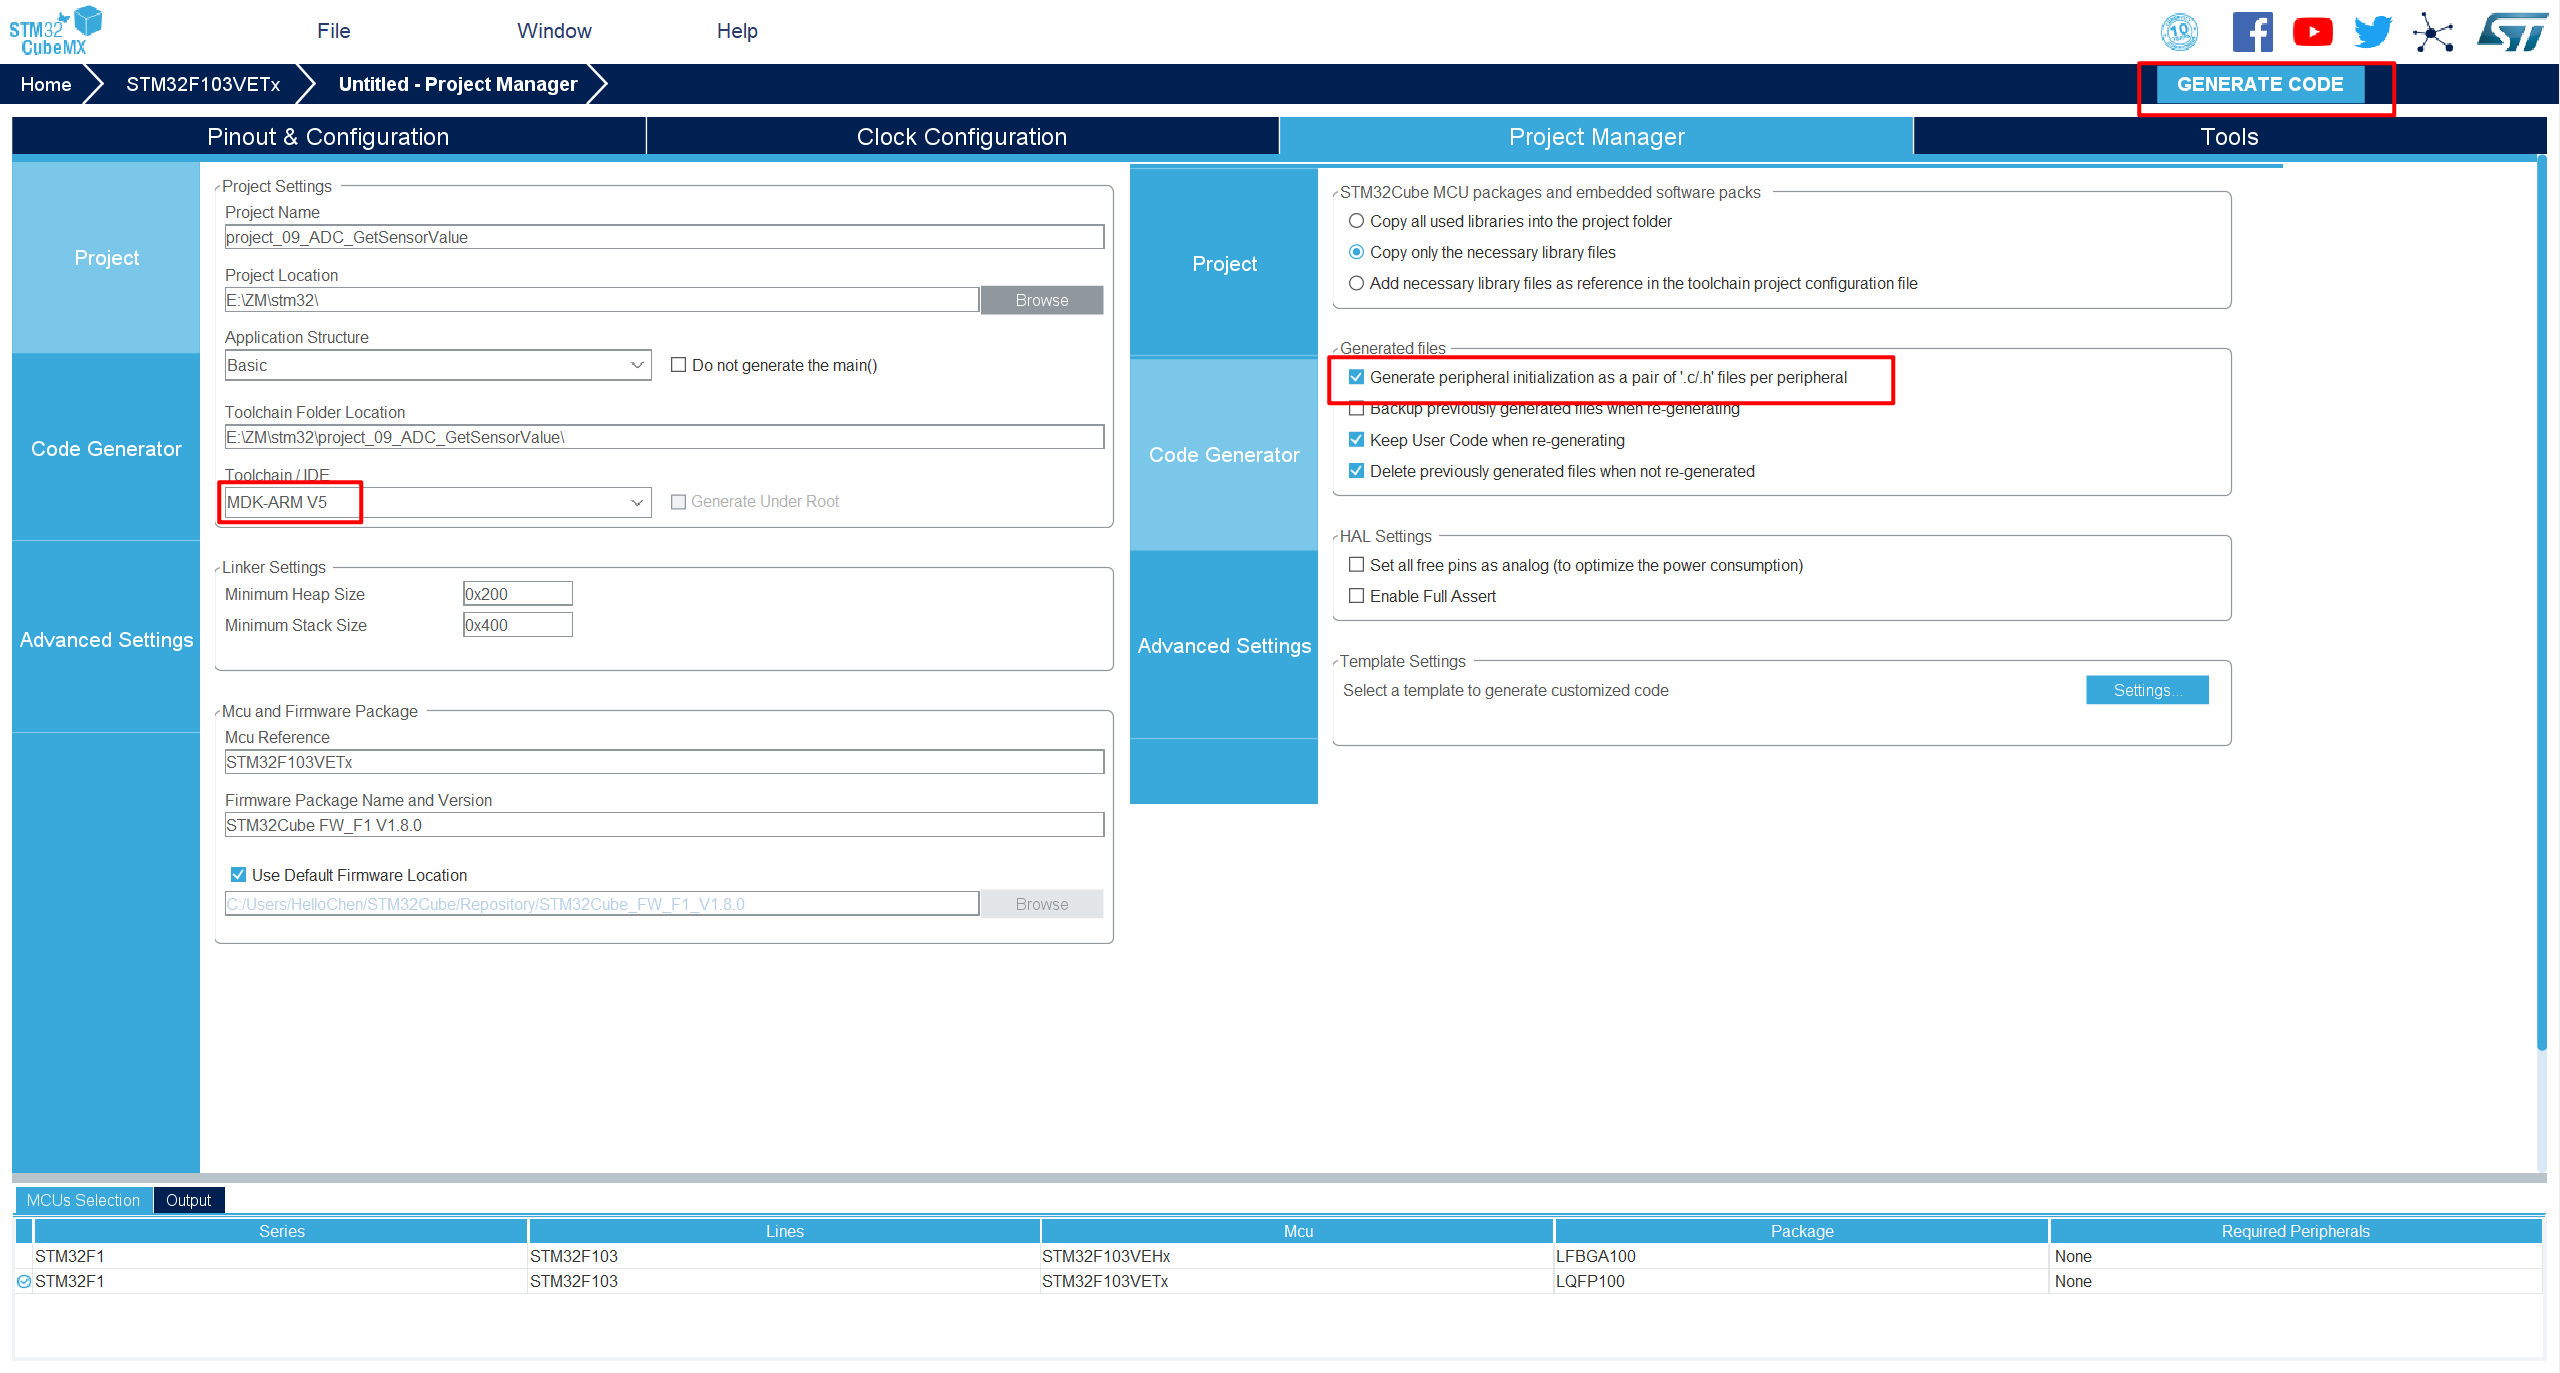This screenshot has height=1373, width=2560.
Task: Click the ST community network icon
Action: point(2433,32)
